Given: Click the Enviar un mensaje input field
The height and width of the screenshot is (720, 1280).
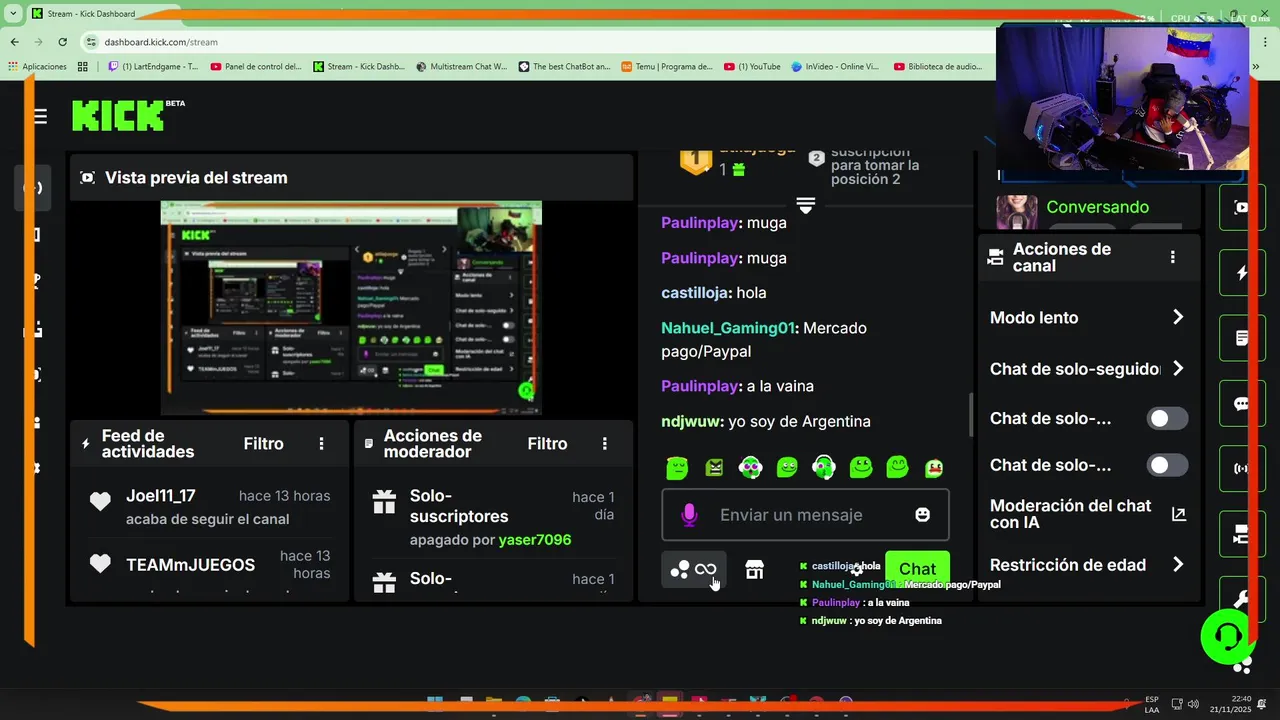Looking at the screenshot, I should tap(805, 515).
